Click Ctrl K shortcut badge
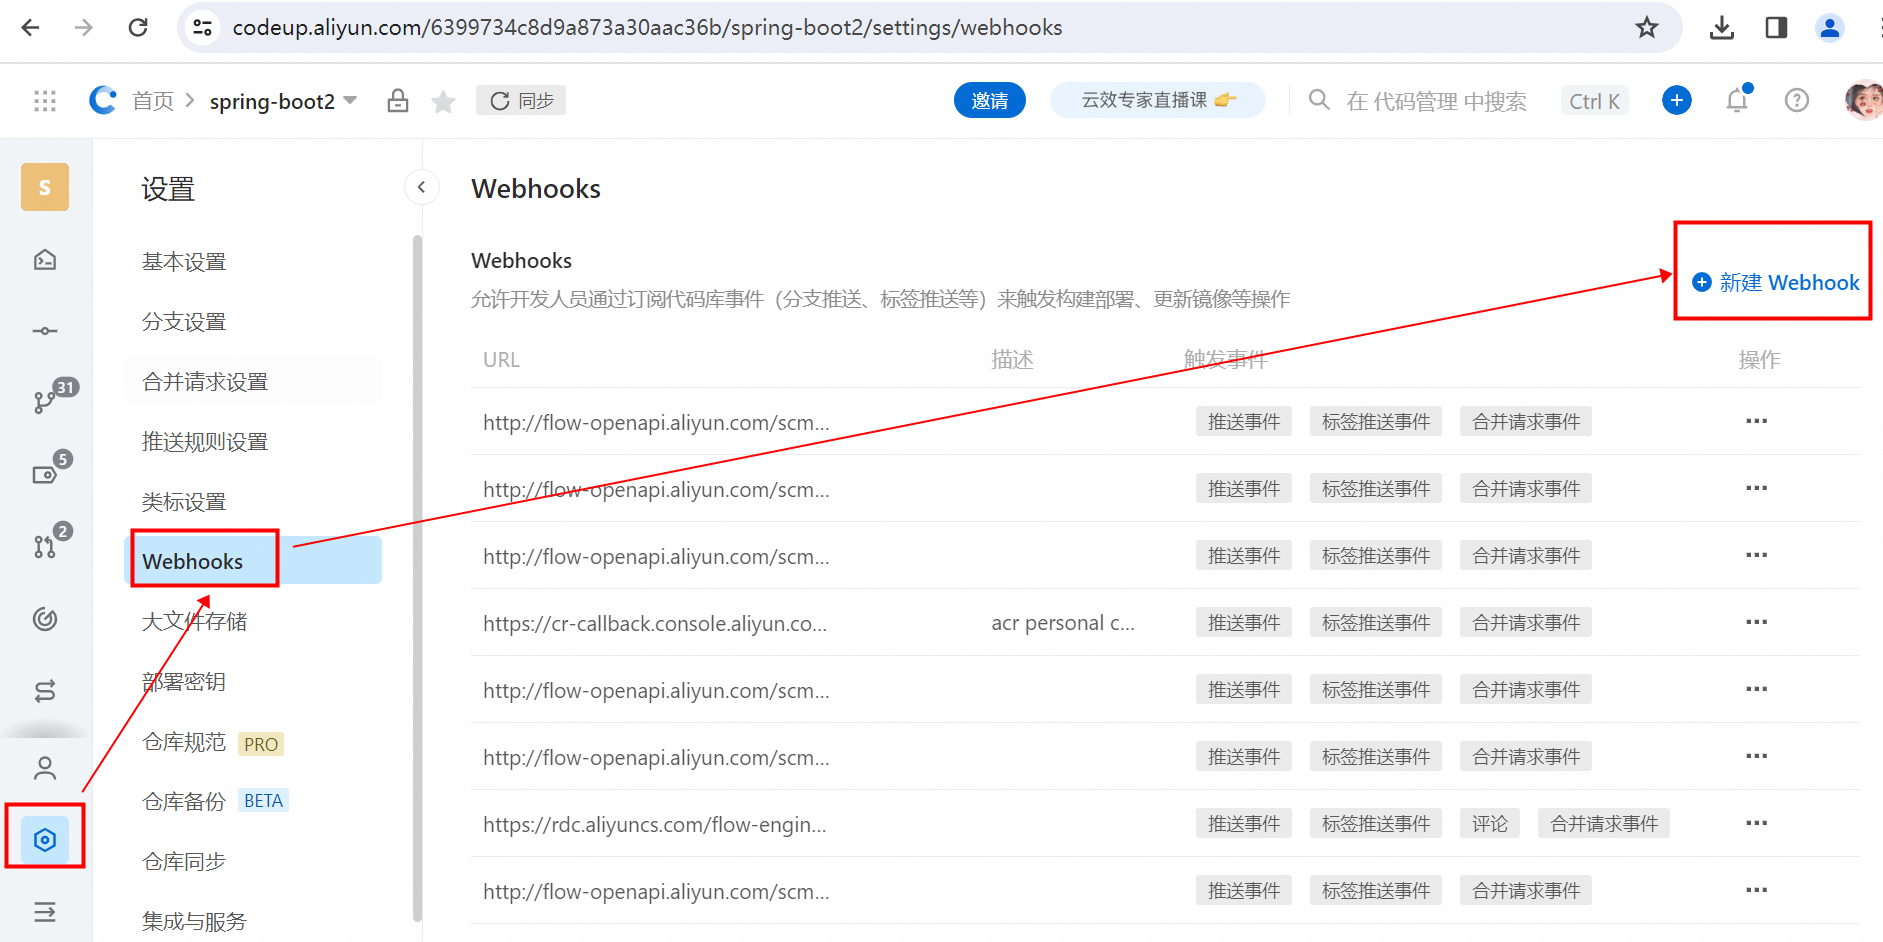1883x942 pixels. tap(1594, 101)
